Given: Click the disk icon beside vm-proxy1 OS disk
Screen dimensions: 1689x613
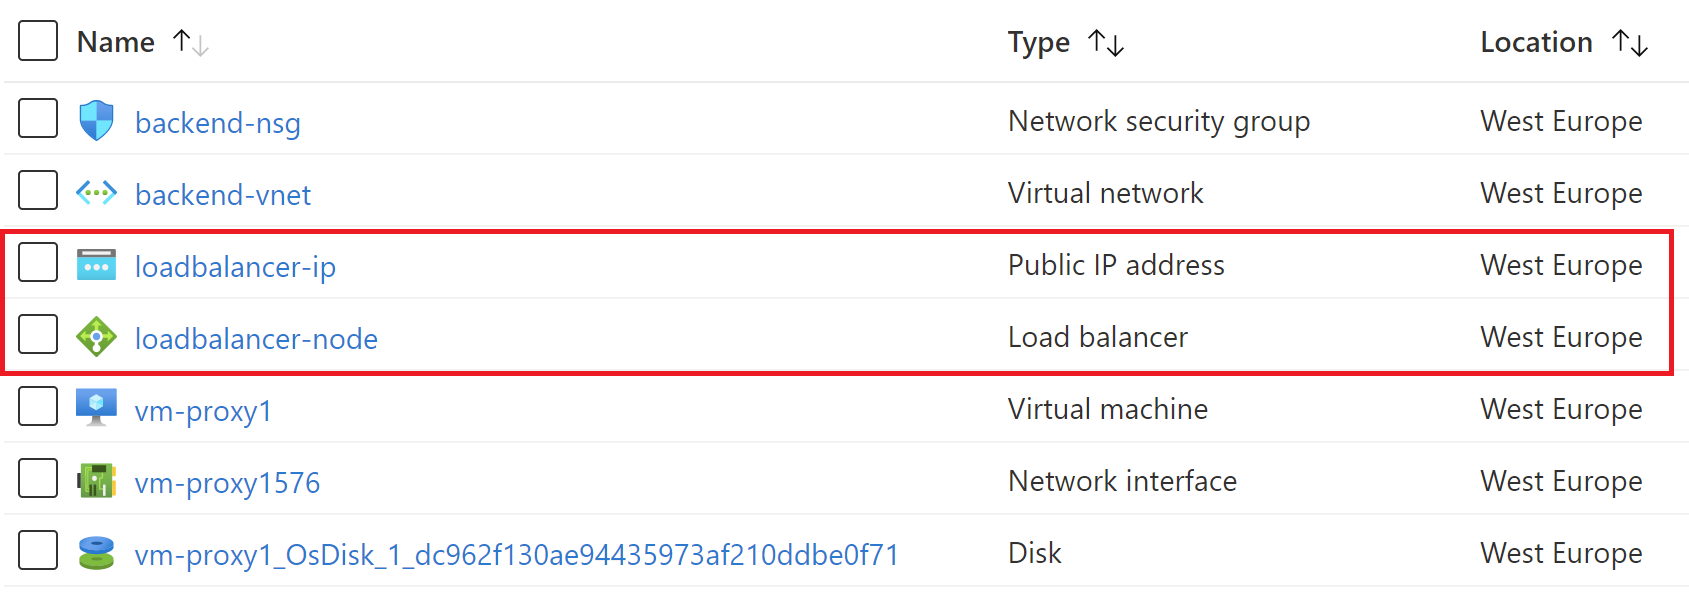Looking at the screenshot, I should coord(95,551).
